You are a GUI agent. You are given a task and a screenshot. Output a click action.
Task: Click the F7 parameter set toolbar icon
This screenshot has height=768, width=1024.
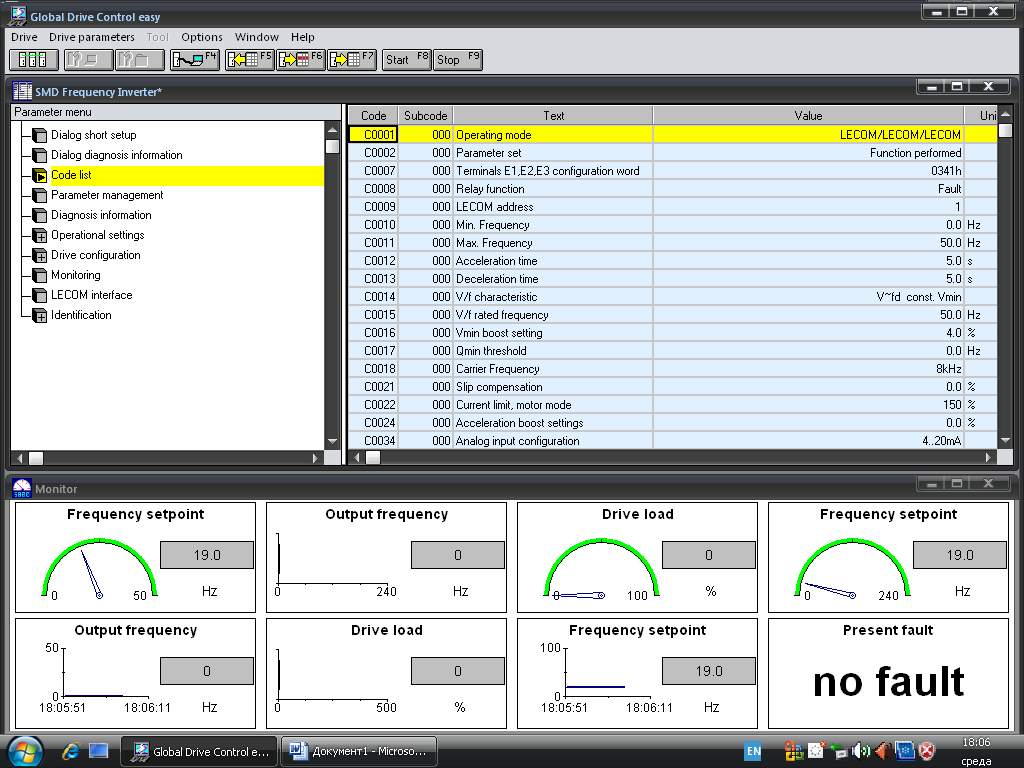tap(352, 59)
